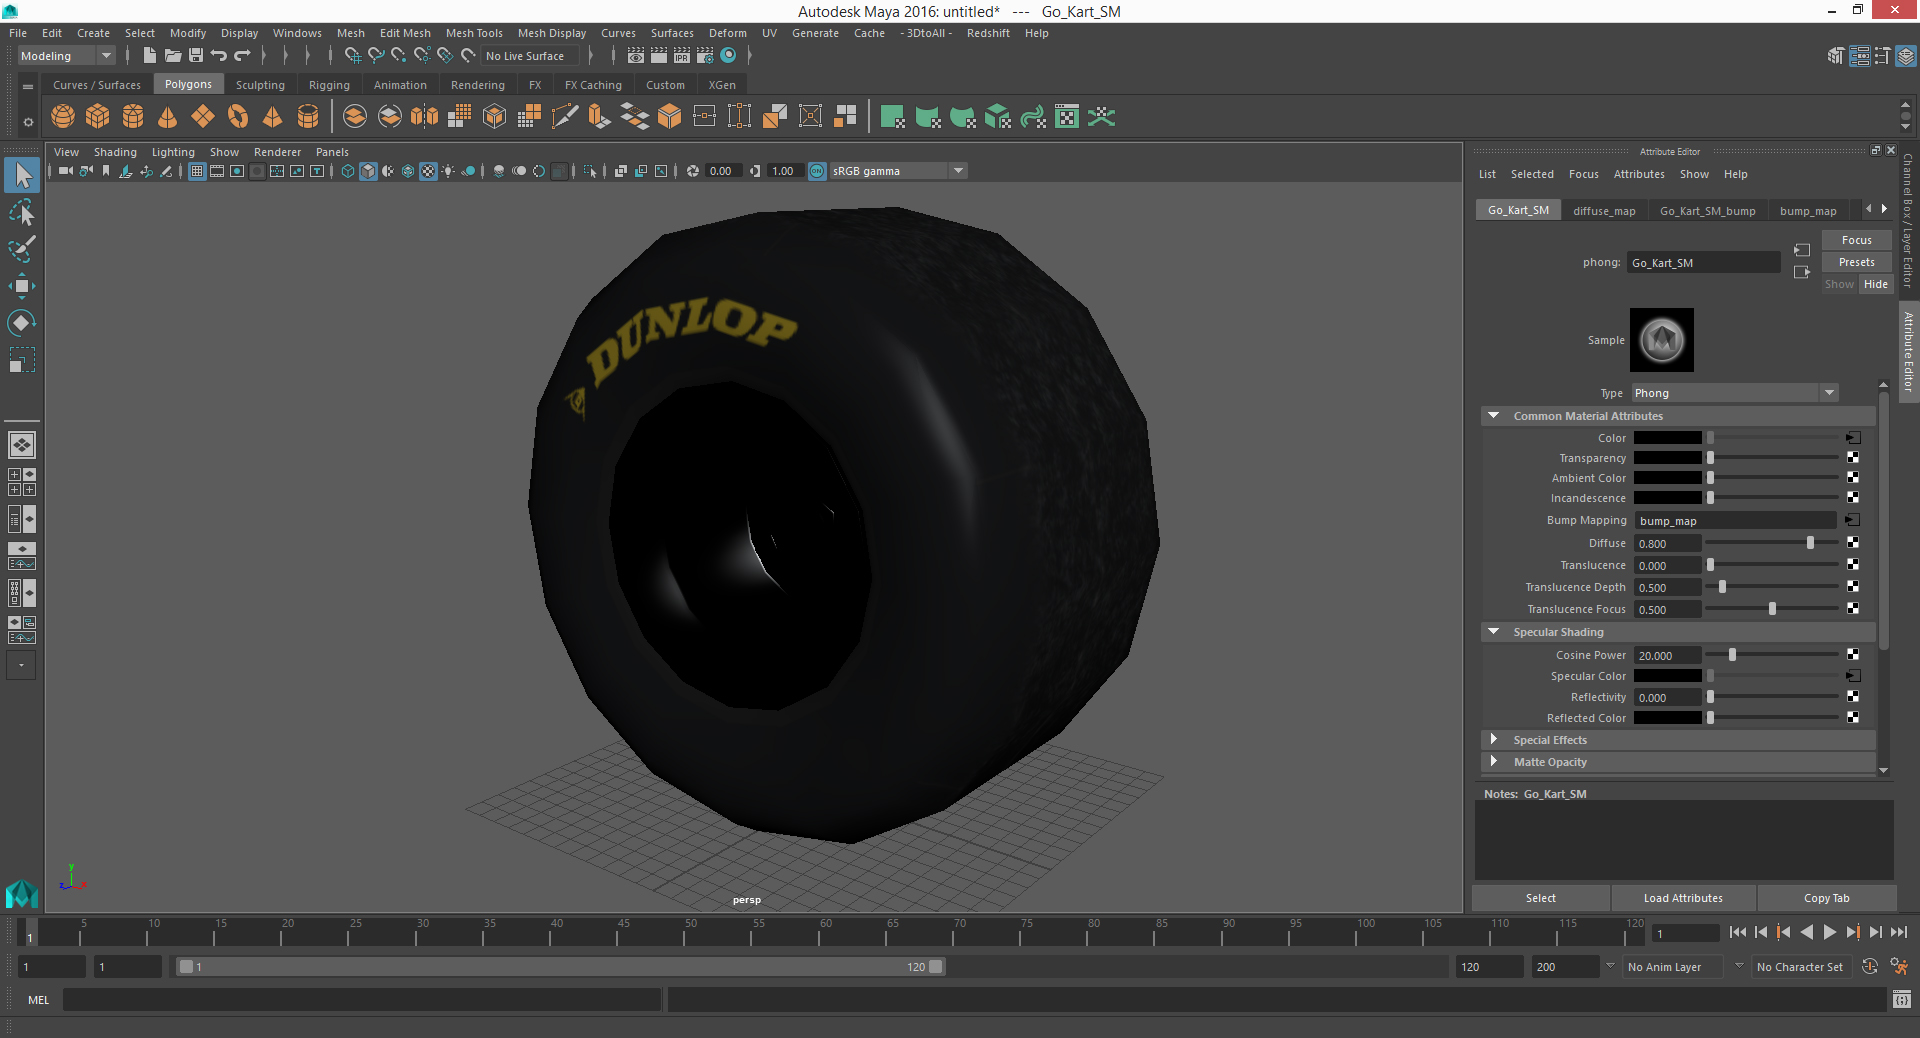Click the Open Scene folder icon
The width and height of the screenshot is (1920, 1038).
click(x=173, y=56)
